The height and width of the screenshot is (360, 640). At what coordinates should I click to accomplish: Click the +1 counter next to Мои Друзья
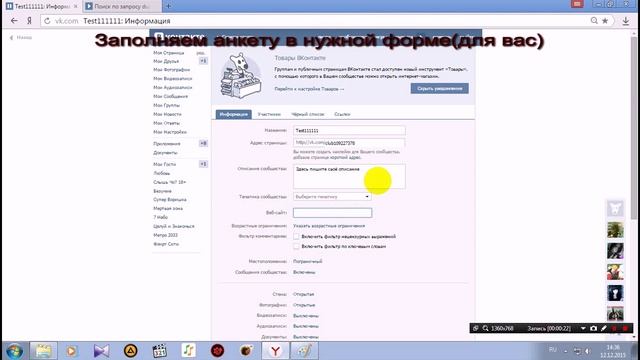click(x=203, y=61)
